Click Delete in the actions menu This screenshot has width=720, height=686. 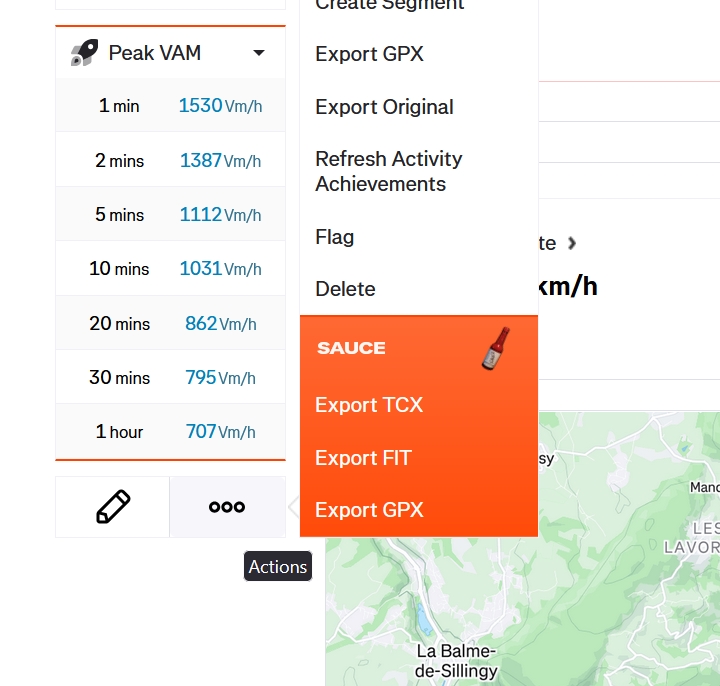coord(345,289)
